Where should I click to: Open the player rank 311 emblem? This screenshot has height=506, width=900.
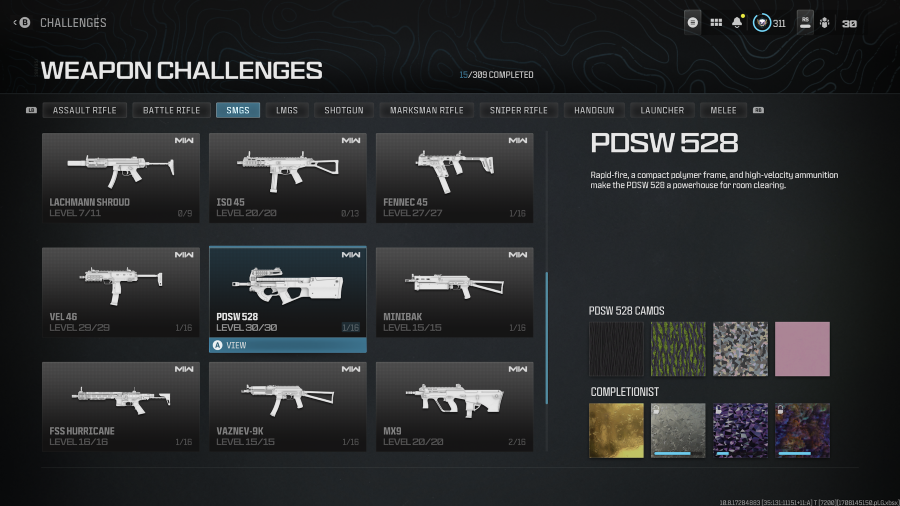[x=762, y=23]
